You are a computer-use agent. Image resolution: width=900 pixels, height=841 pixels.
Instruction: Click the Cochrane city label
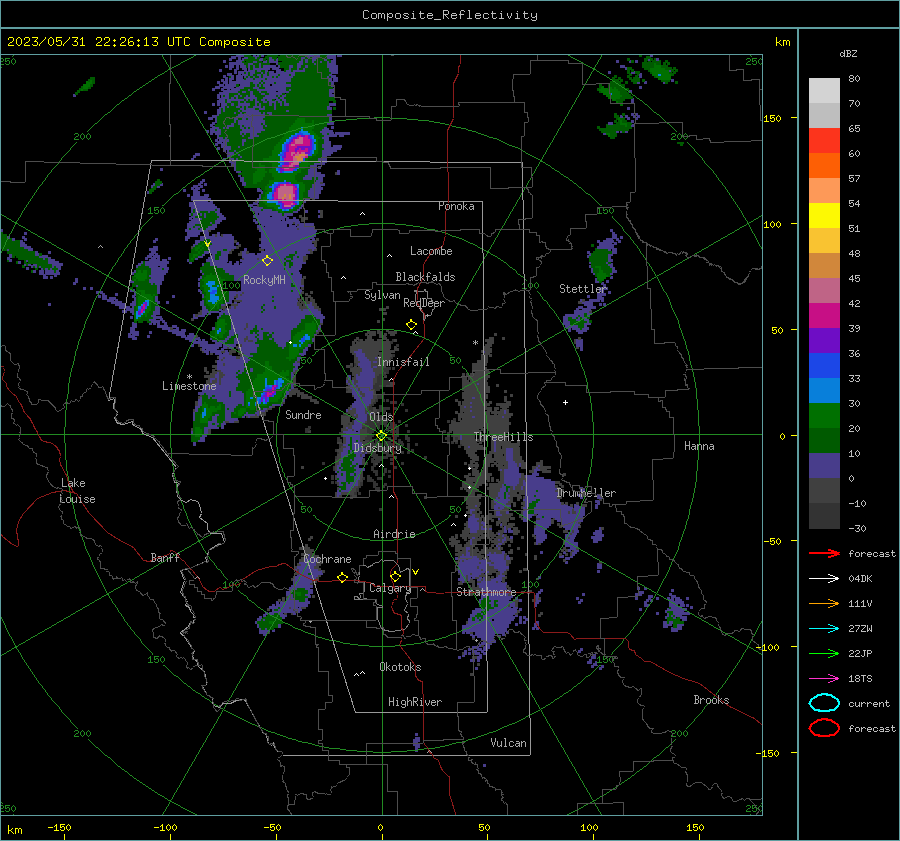327,559
